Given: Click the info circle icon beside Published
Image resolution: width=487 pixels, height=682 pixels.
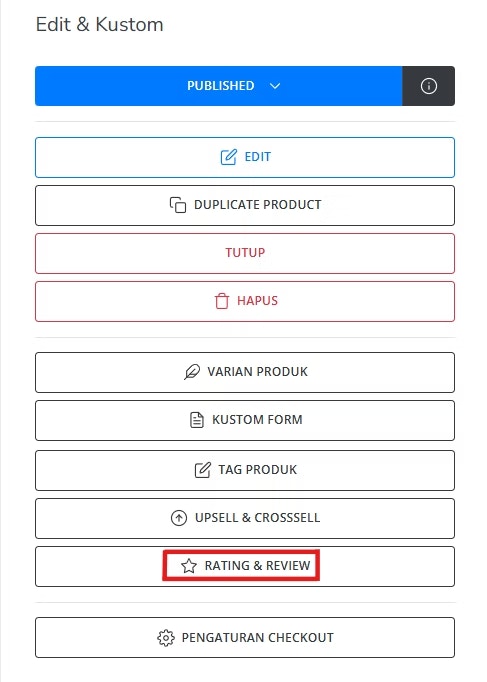Looking at the screenshot, I should (x=428, y=86).
